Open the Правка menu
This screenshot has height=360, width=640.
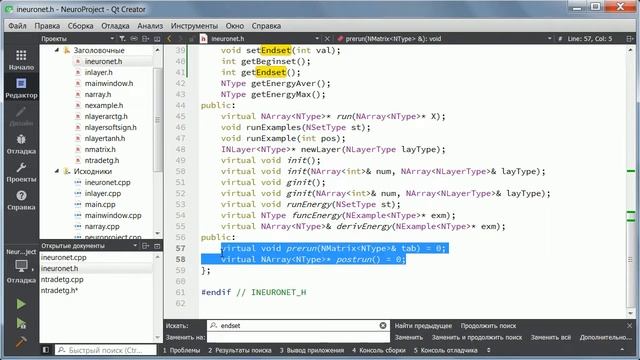pos(47,26)
